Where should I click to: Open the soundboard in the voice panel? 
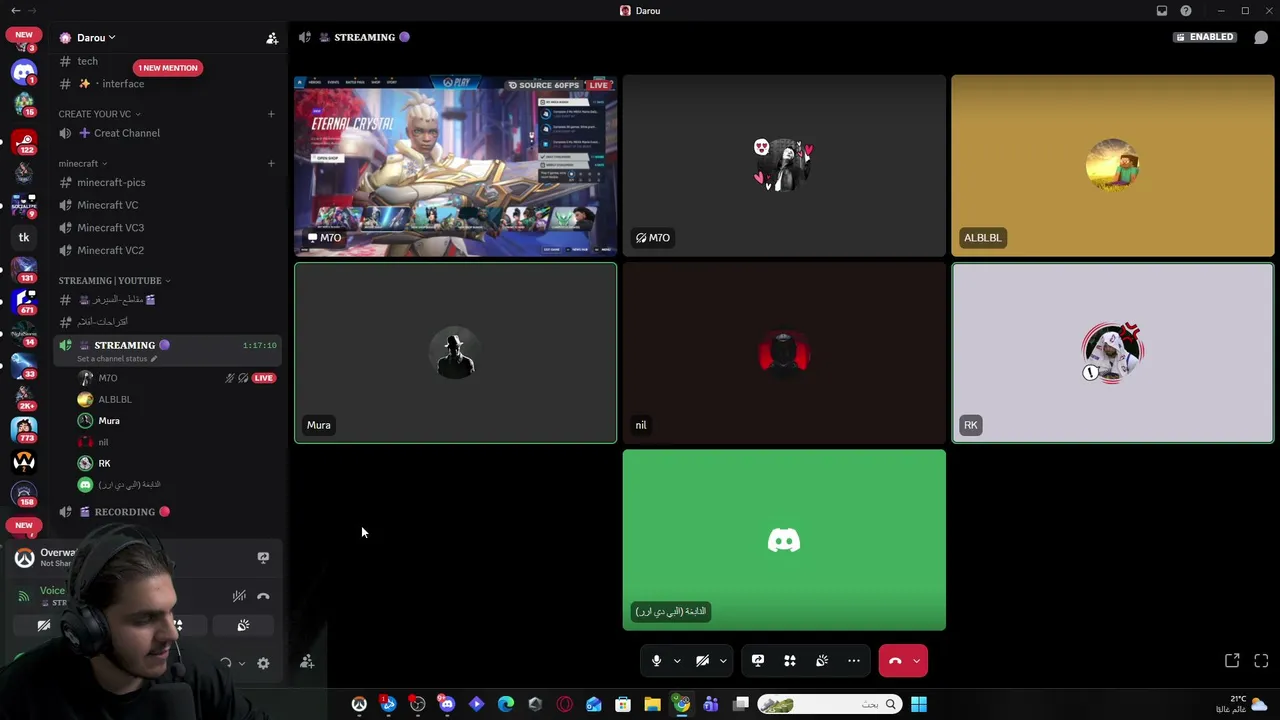click(x=243, y=626)
